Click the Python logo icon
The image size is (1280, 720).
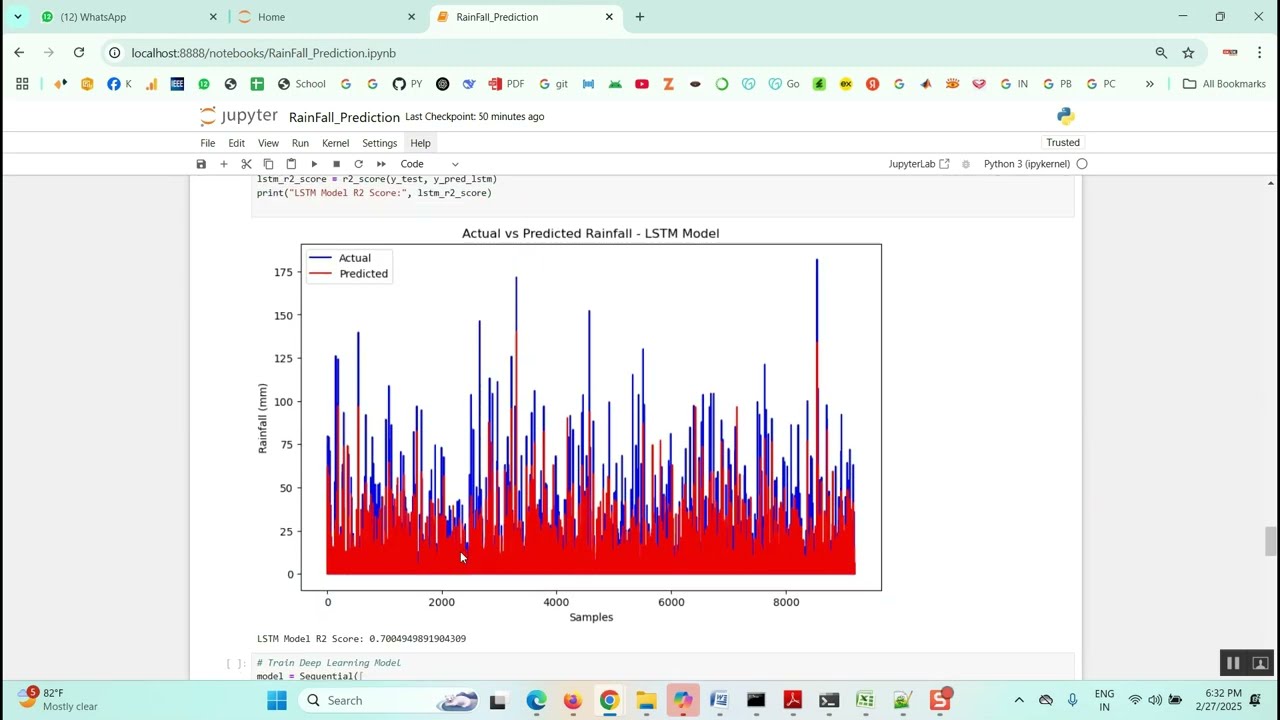pyautogui.click(x=1066, y=117)
